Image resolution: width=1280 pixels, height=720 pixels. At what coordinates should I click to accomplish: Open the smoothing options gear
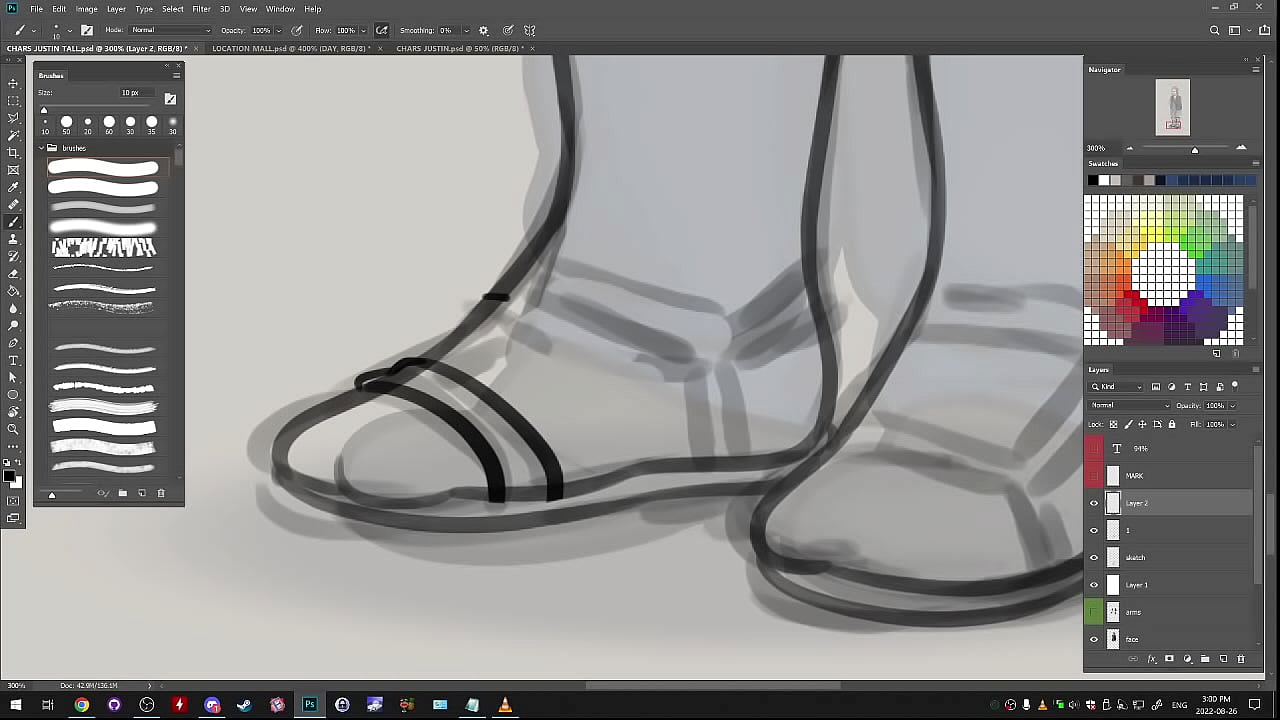point(484,31)
